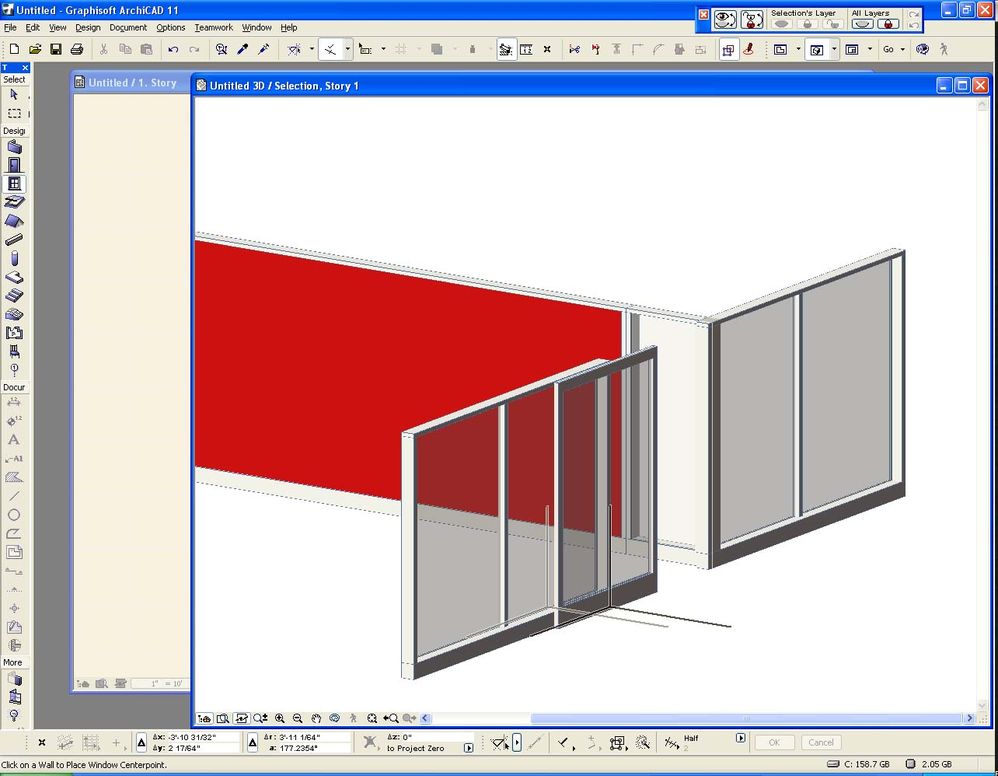Select the Beam tool in the toolbox

click(14, 239)
